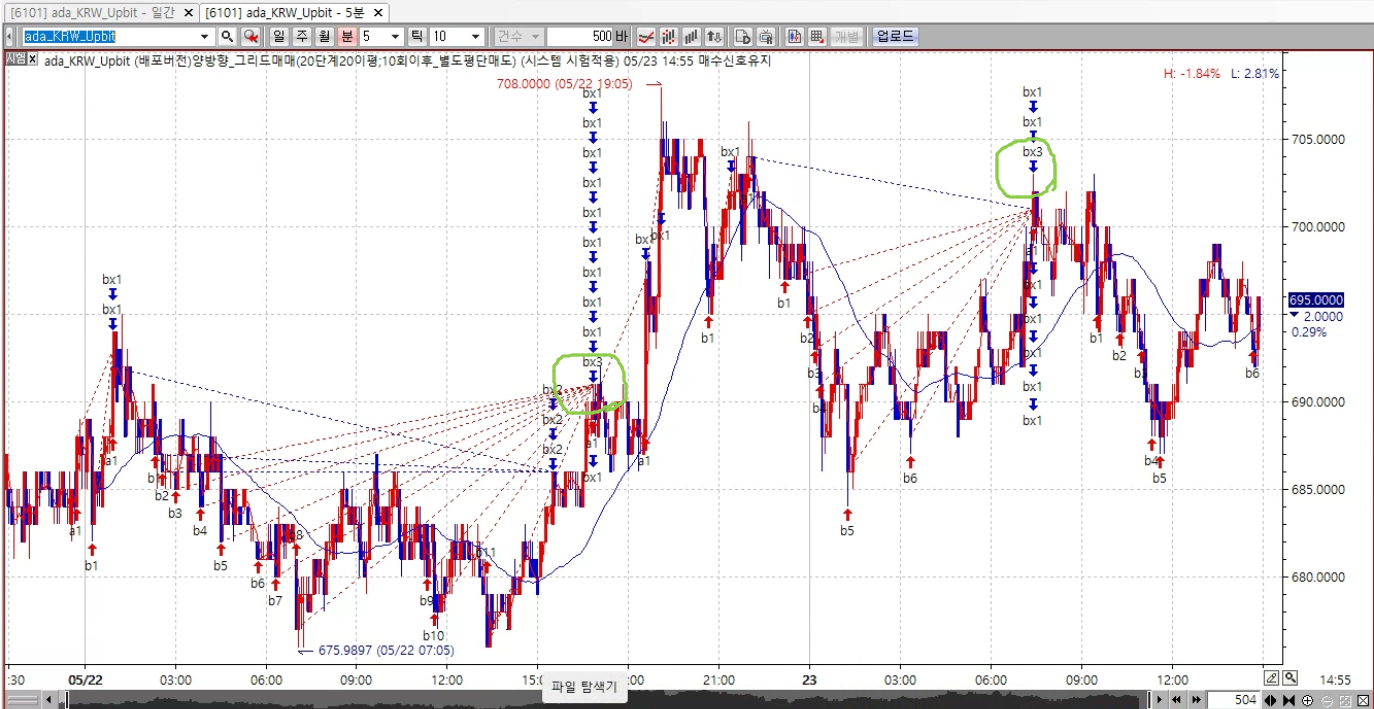Click the 주 (weekly) period button

[300, 36]
